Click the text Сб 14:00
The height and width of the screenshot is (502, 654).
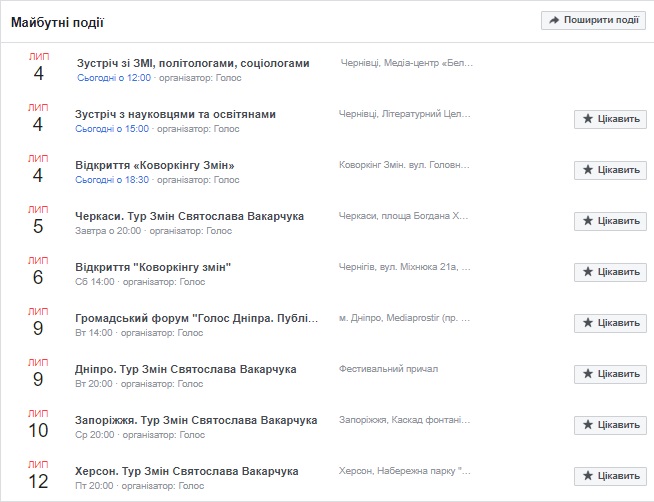[95, 282]
